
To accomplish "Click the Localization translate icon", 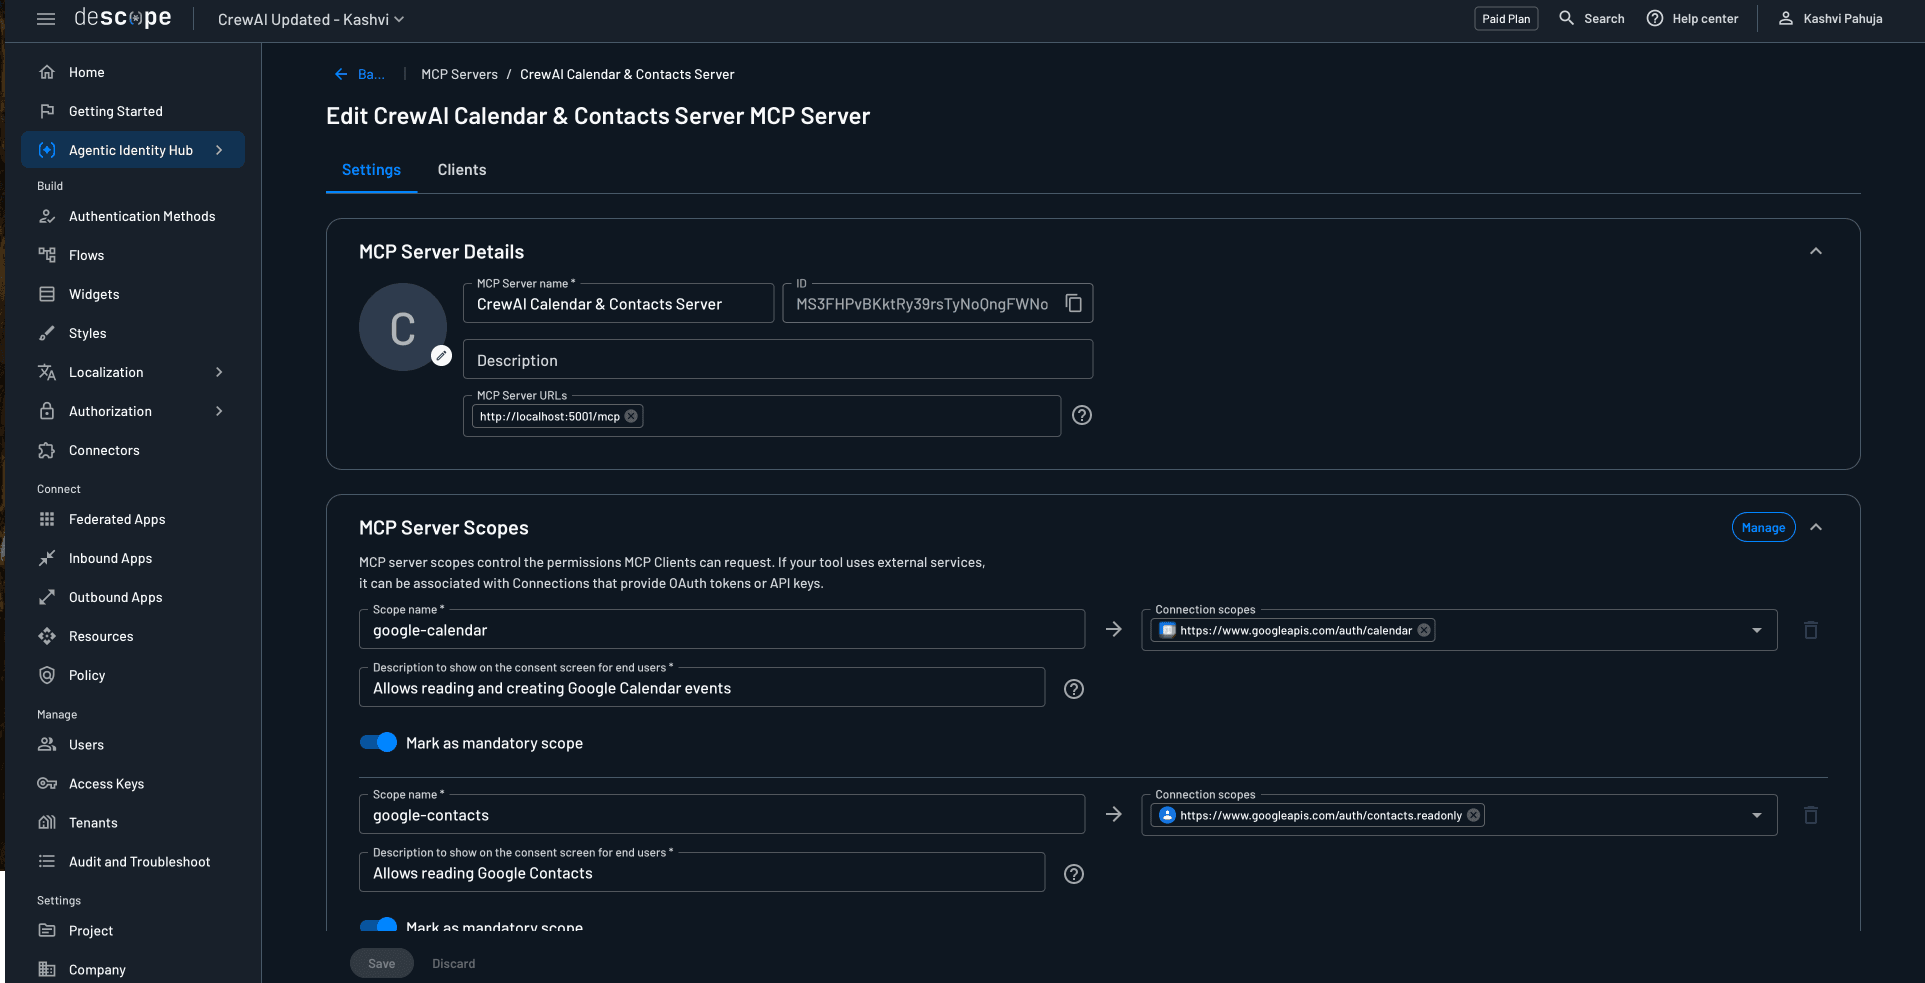I will (x=47, y=372).
